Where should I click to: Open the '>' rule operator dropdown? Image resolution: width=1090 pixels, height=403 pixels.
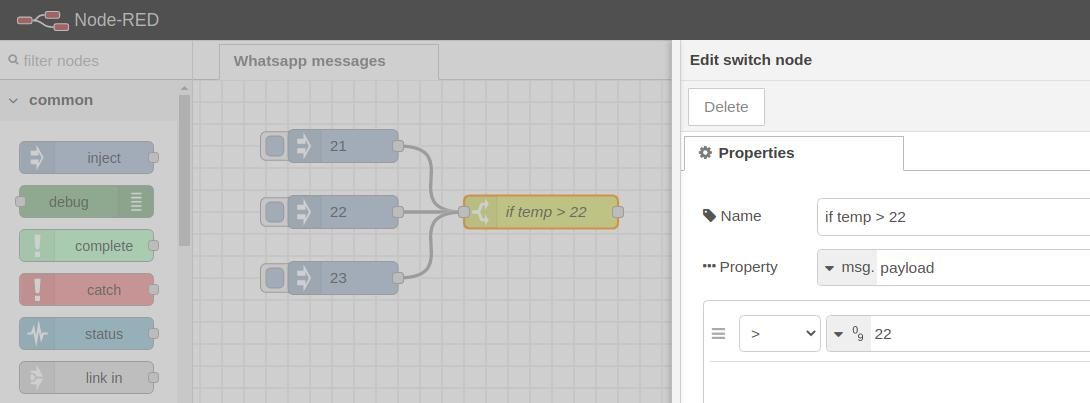click(780, 334)
